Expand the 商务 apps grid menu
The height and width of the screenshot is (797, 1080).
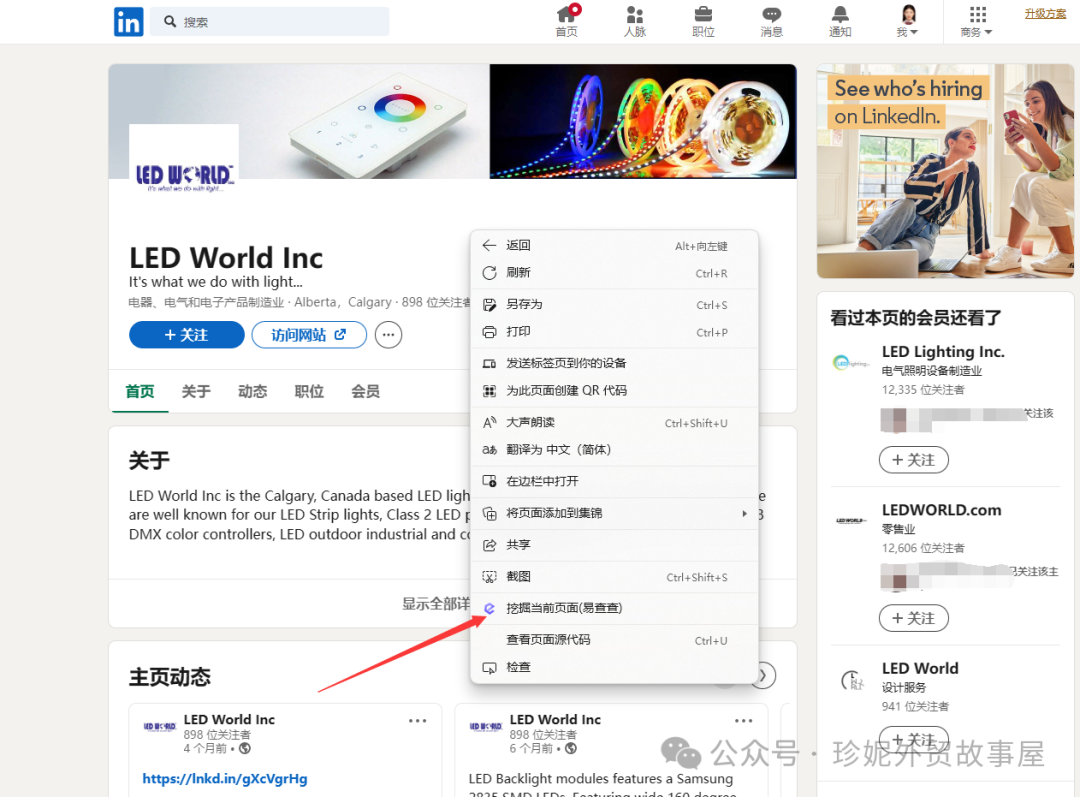point(977,21)
